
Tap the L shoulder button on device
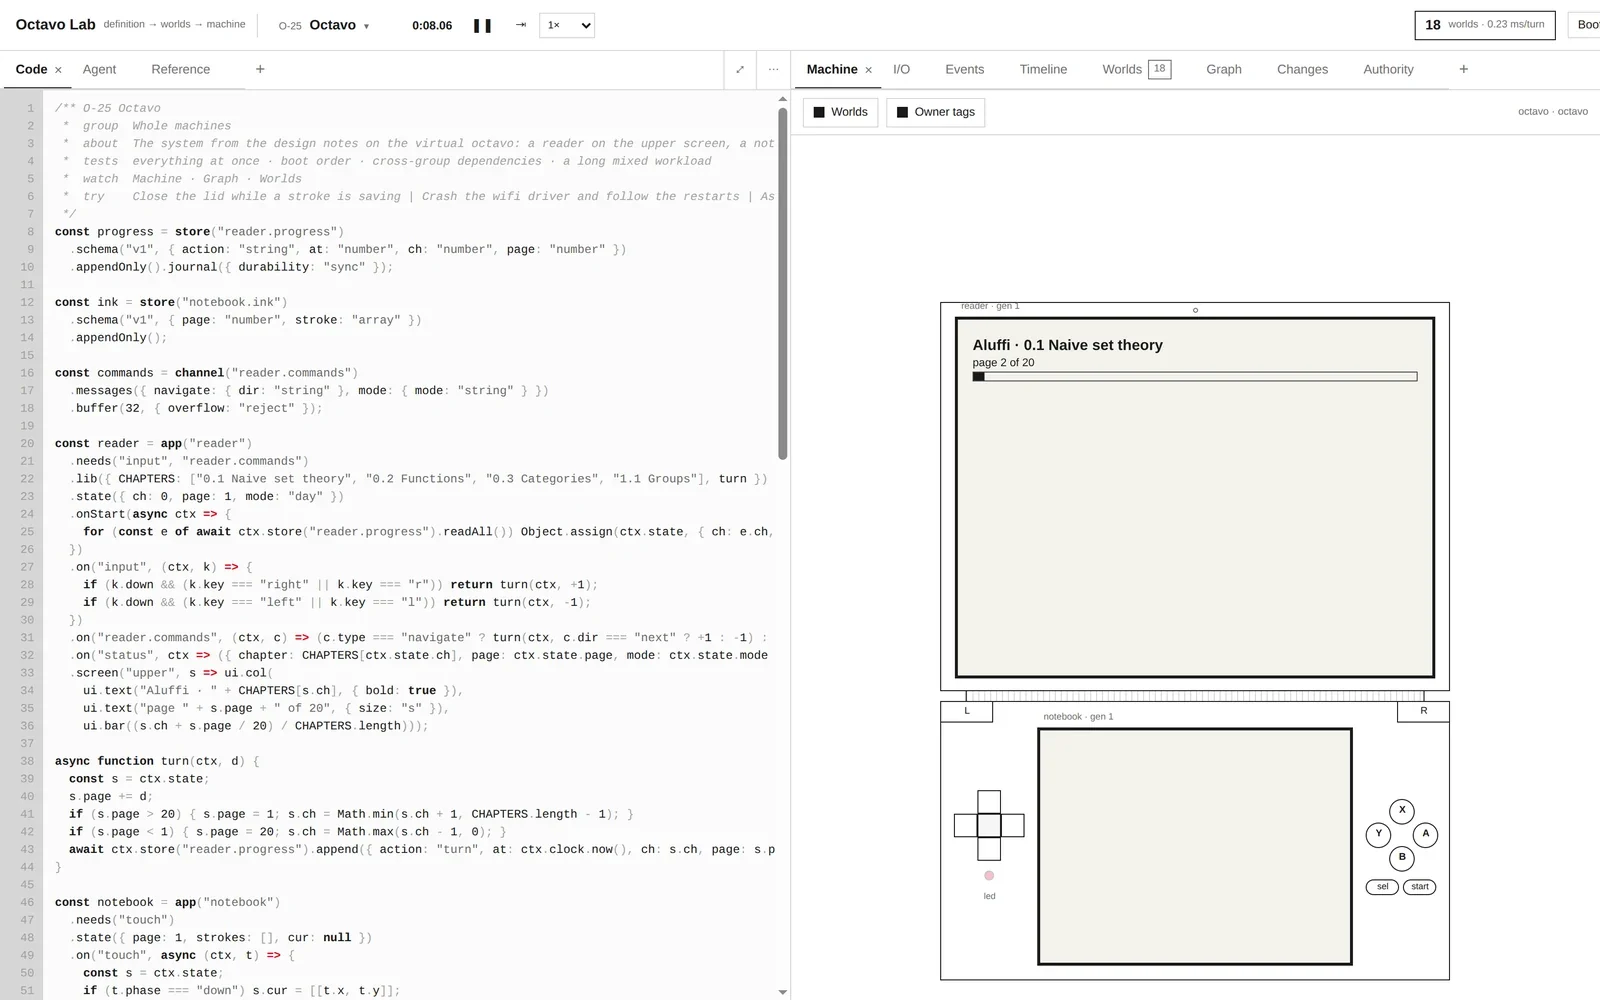point(967,711)
